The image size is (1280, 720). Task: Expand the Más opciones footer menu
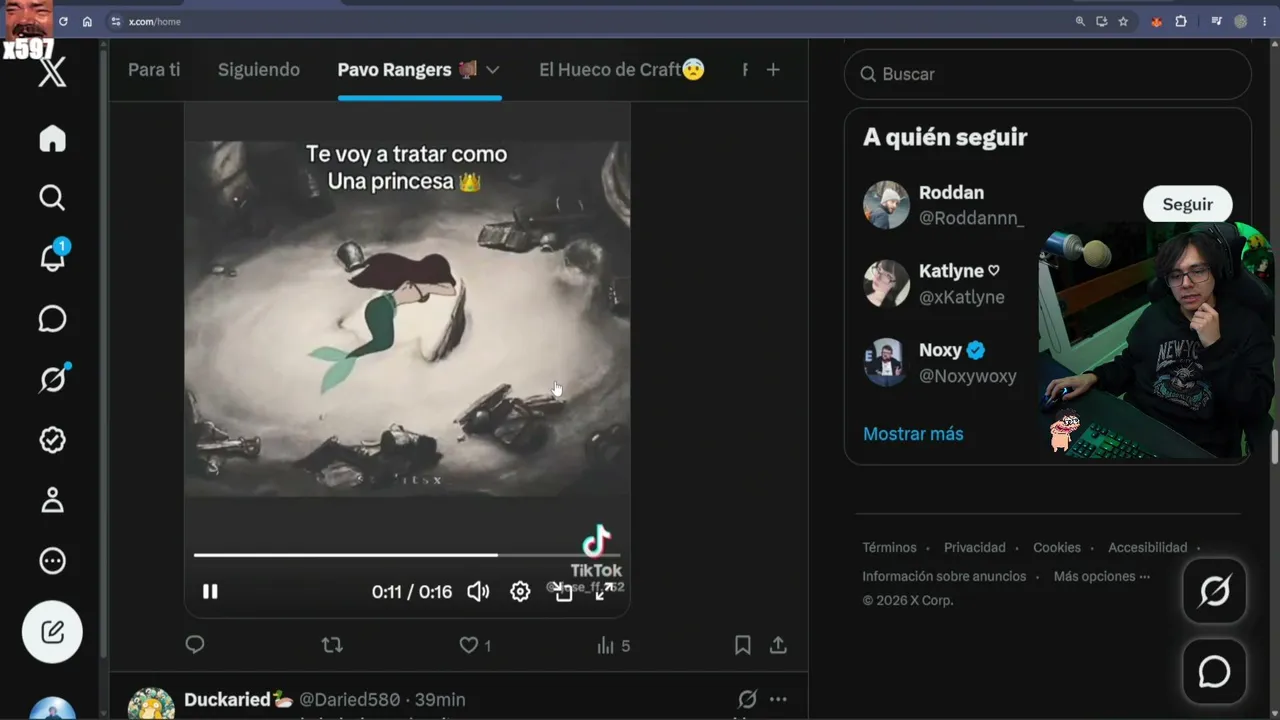point(1101,576)
